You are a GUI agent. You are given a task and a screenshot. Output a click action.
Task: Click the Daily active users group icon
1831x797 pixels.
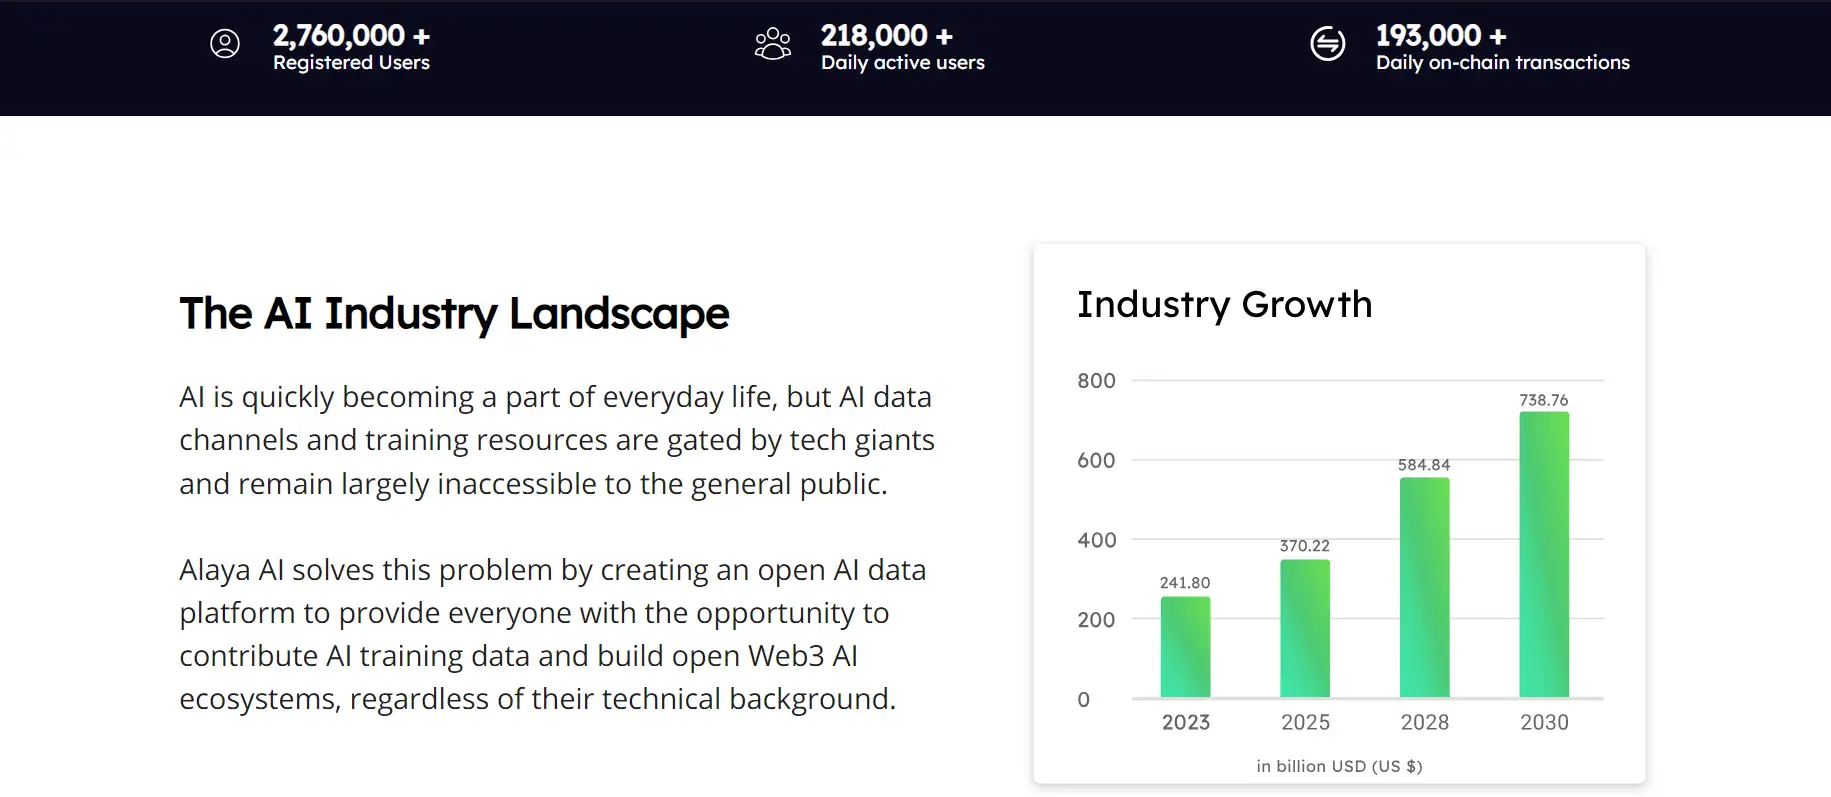(772, 44)
